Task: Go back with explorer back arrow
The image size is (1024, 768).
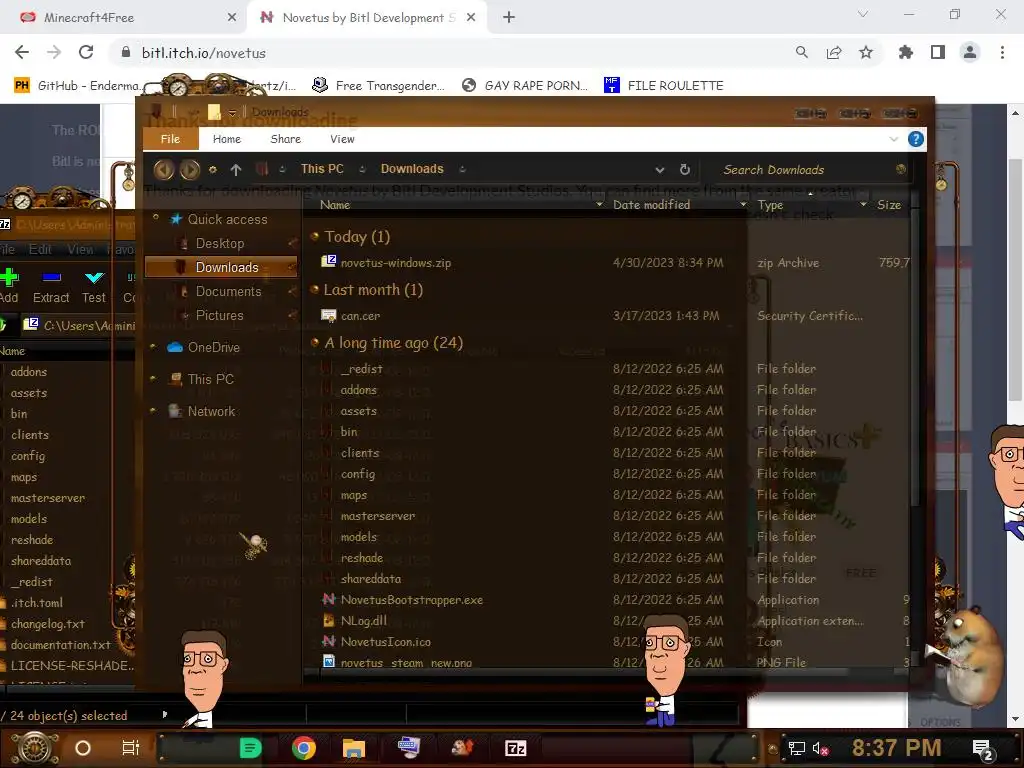Action: click(x=164, y=170)
